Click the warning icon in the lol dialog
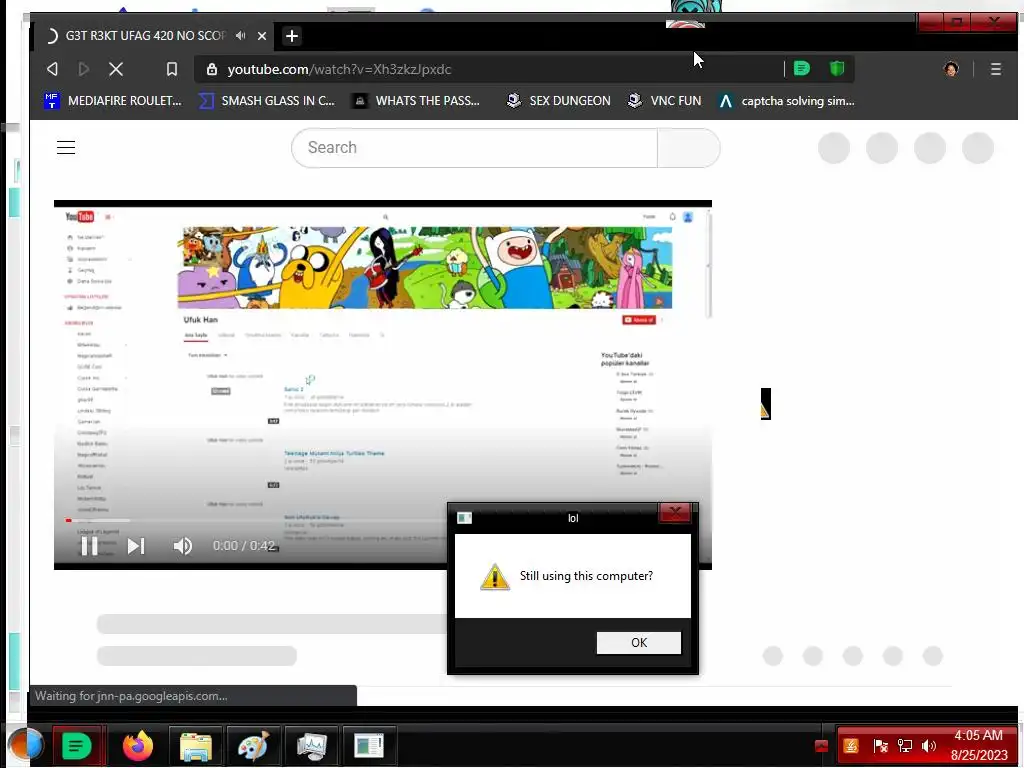Viewport: 1024px width, 768px height. (x=494, y=577)
